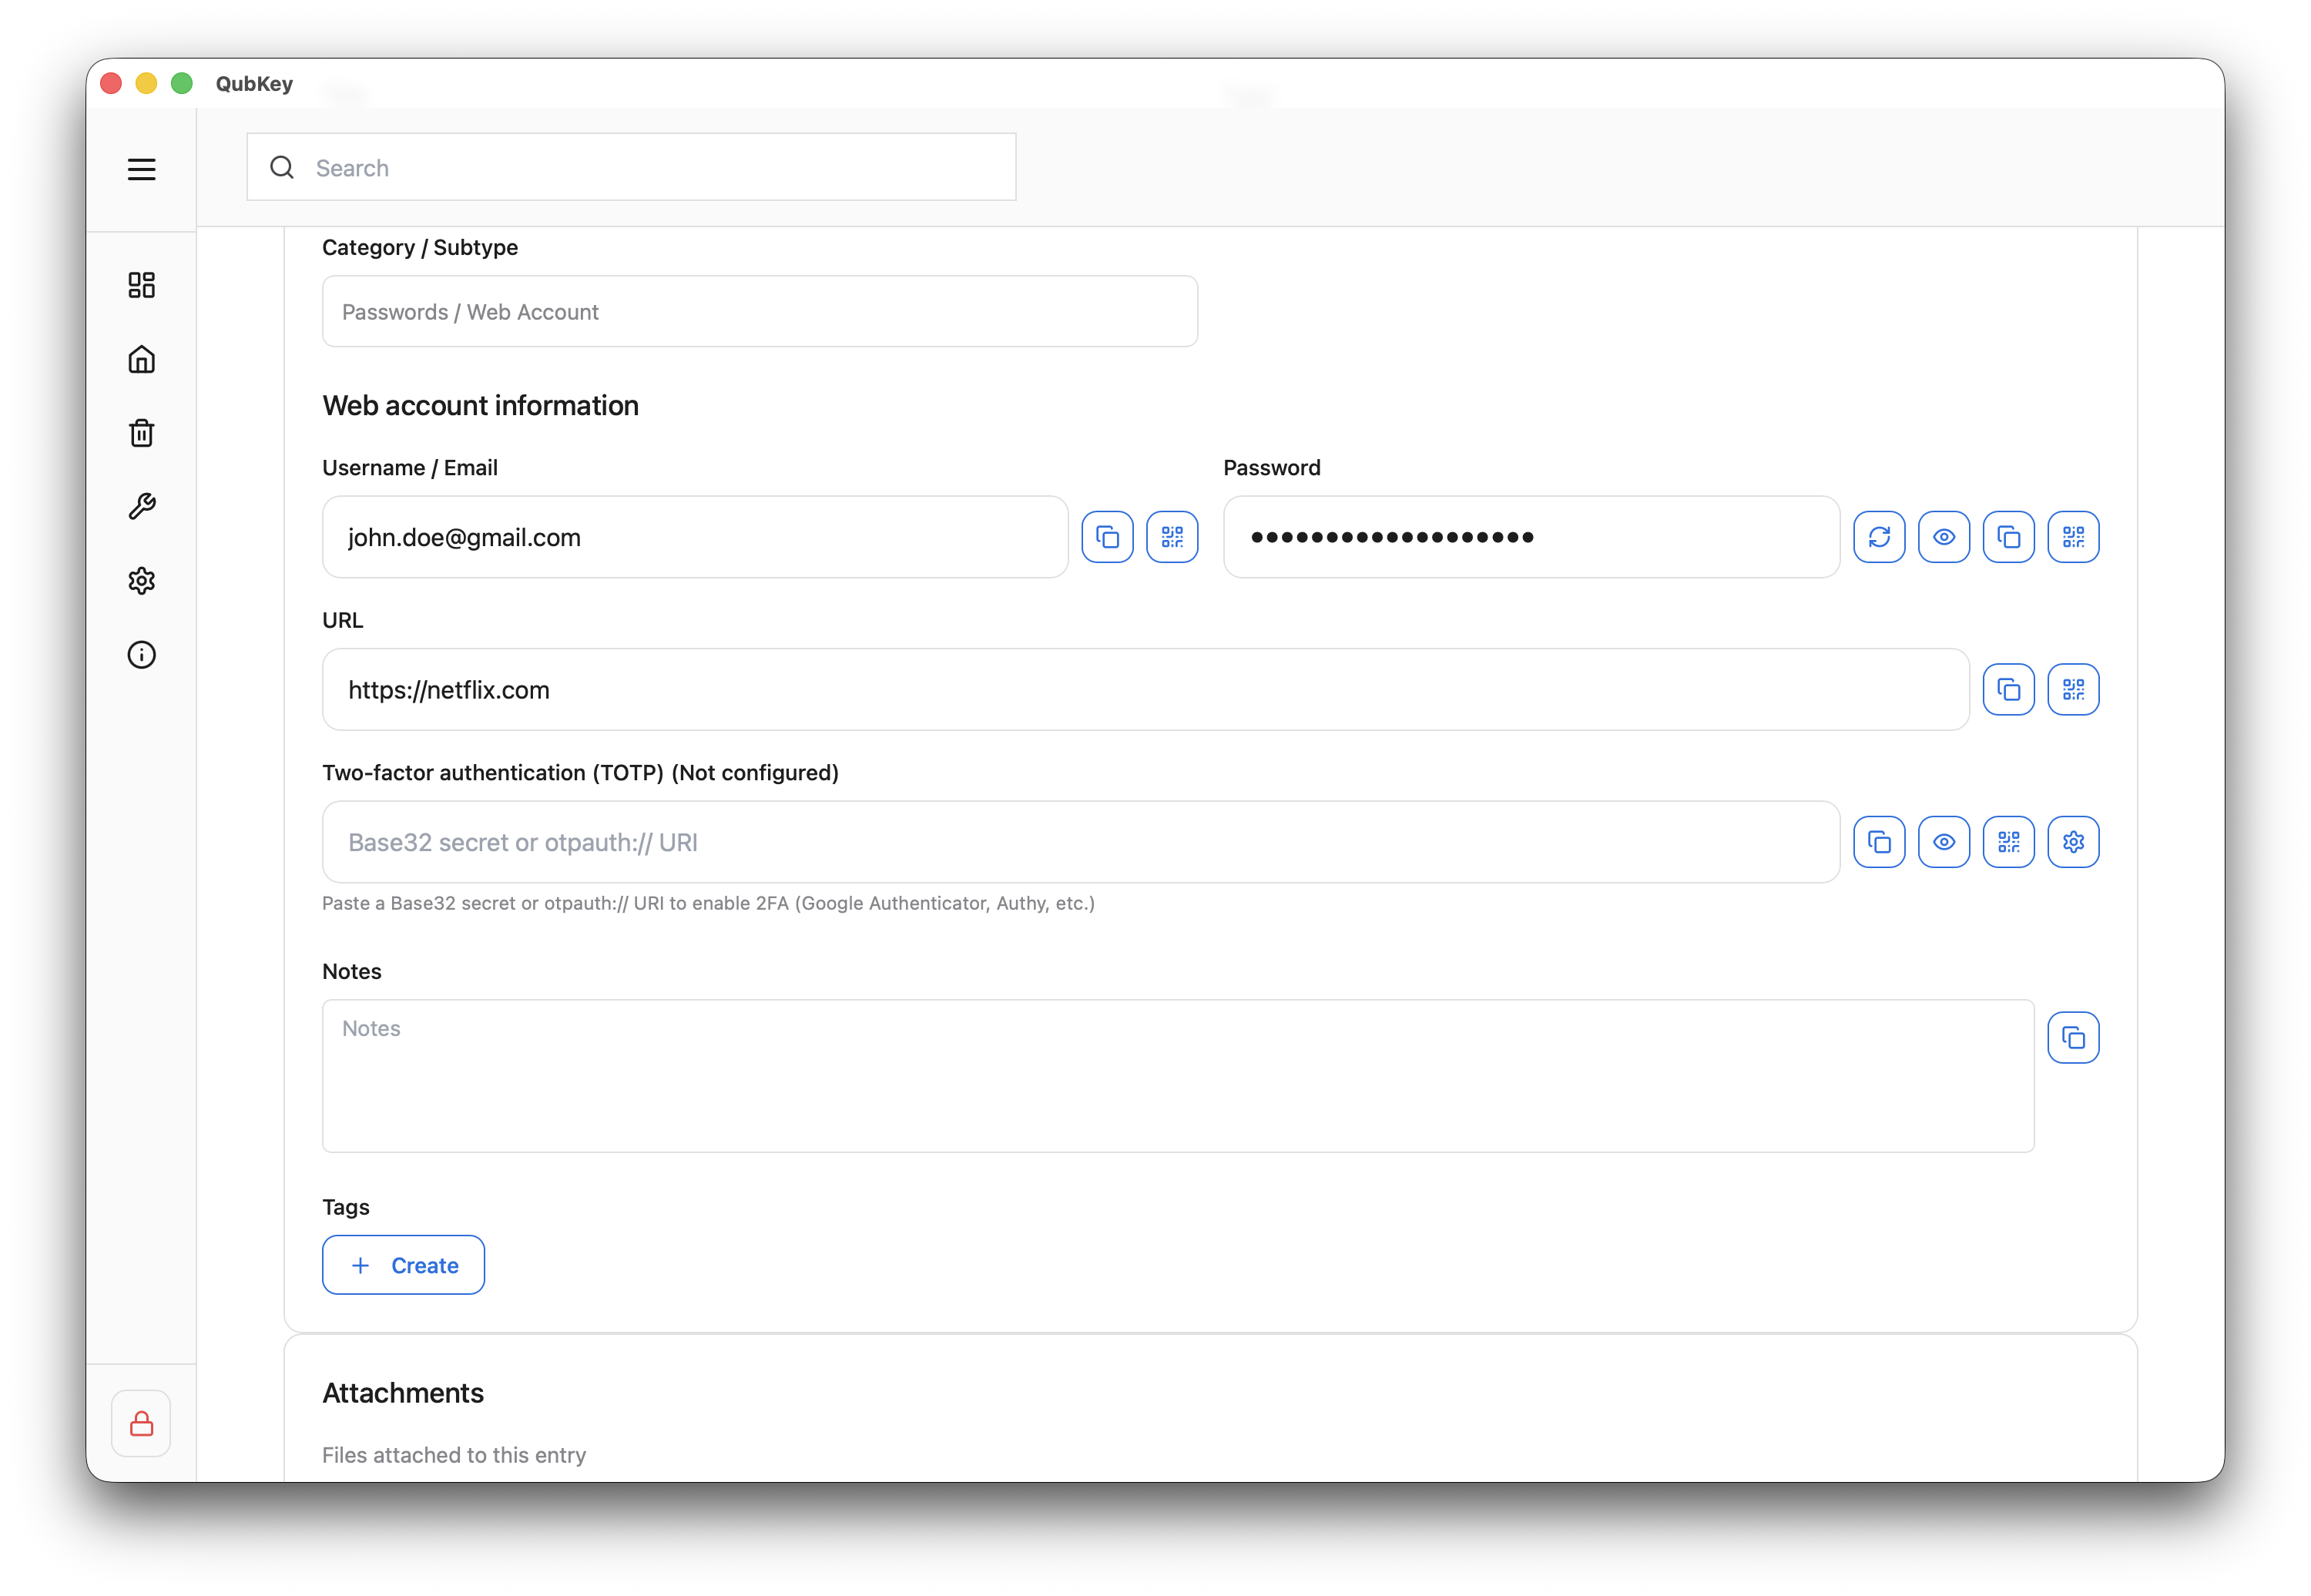Copy the Username / Email value
The height and width of the screenshot is (1596, 2311).
tap(1107, 537)
